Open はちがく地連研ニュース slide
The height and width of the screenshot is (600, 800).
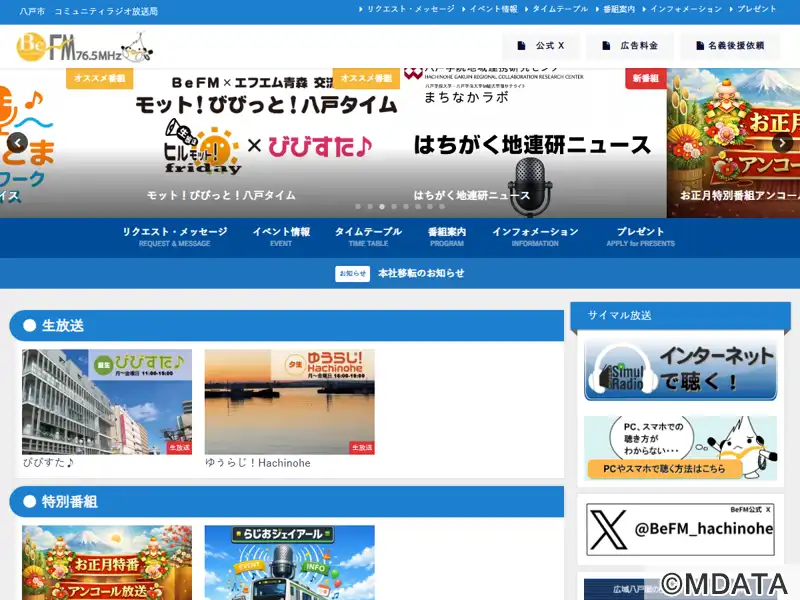point(533,143)
